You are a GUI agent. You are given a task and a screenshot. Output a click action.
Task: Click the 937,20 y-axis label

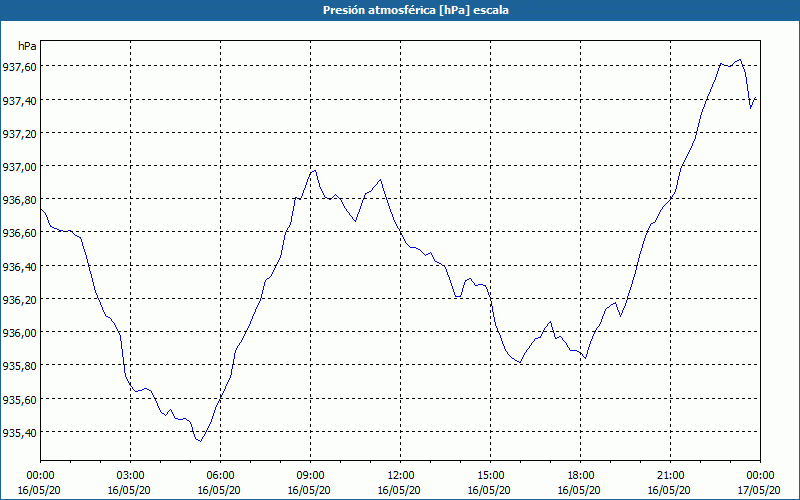click(x=19, y=134)
